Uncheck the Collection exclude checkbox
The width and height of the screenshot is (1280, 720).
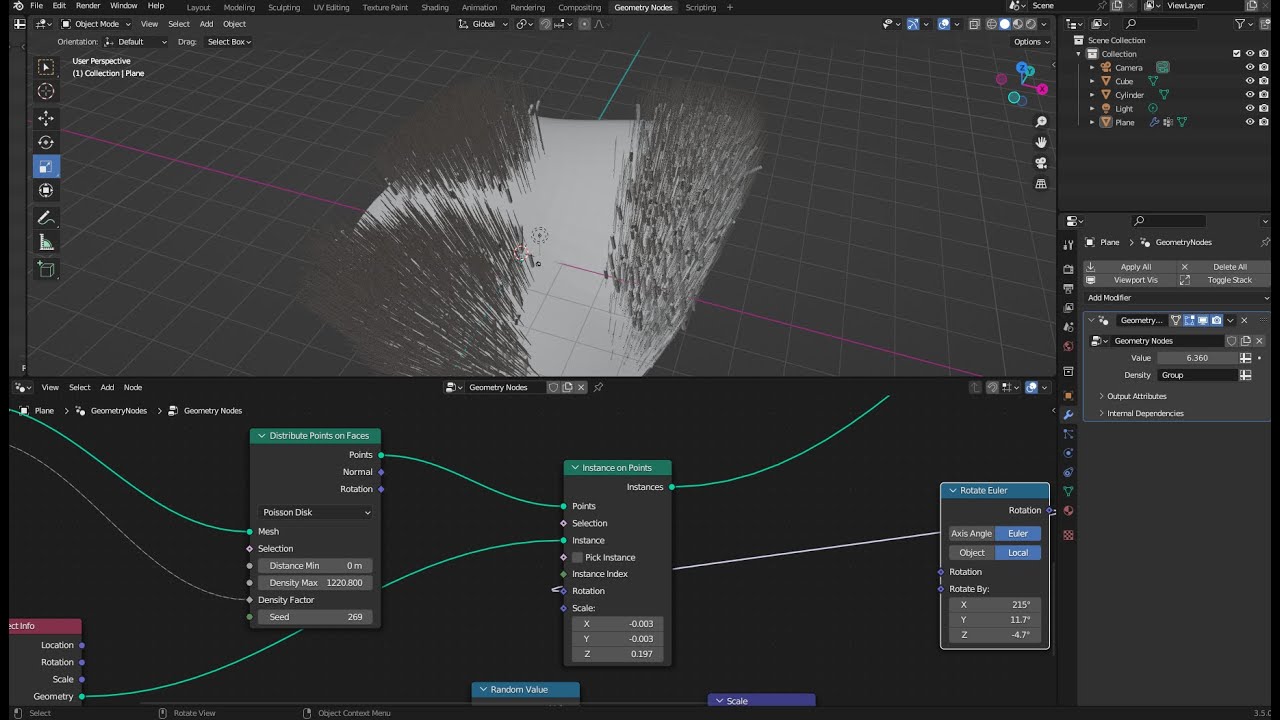coord(1237,53)
